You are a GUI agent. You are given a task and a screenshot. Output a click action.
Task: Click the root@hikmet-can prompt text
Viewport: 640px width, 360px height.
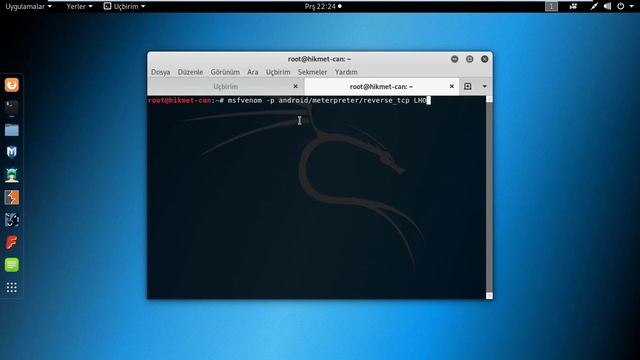180,100
